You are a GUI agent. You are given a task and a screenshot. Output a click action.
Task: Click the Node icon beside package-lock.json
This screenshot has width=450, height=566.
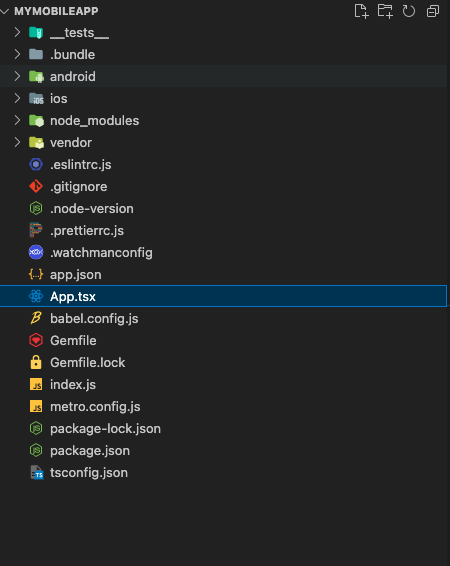36,428
